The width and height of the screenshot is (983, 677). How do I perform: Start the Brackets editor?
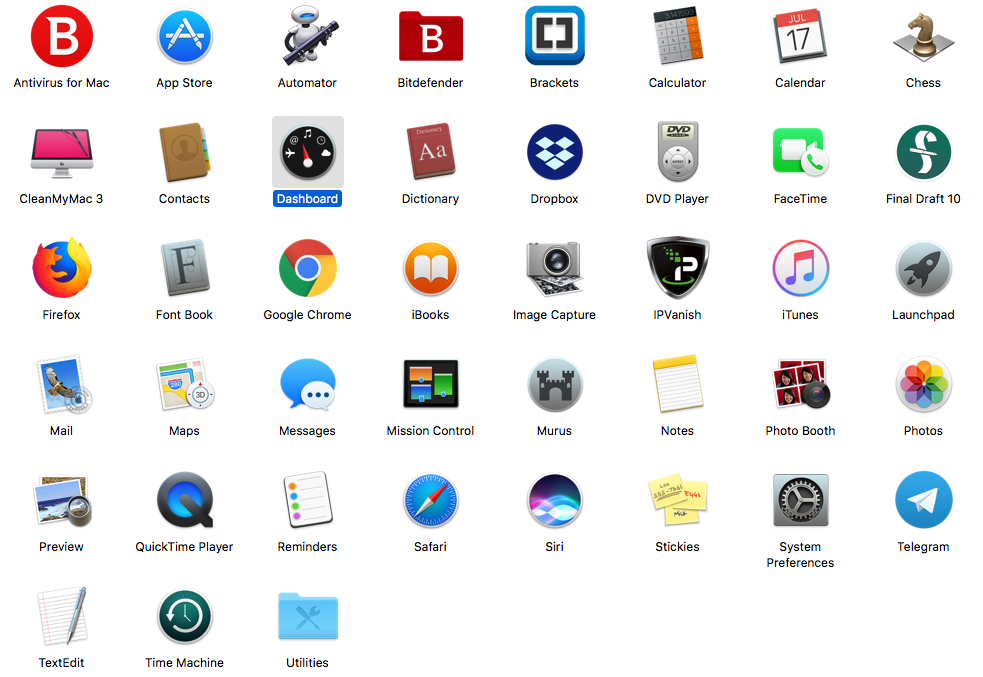554,37
